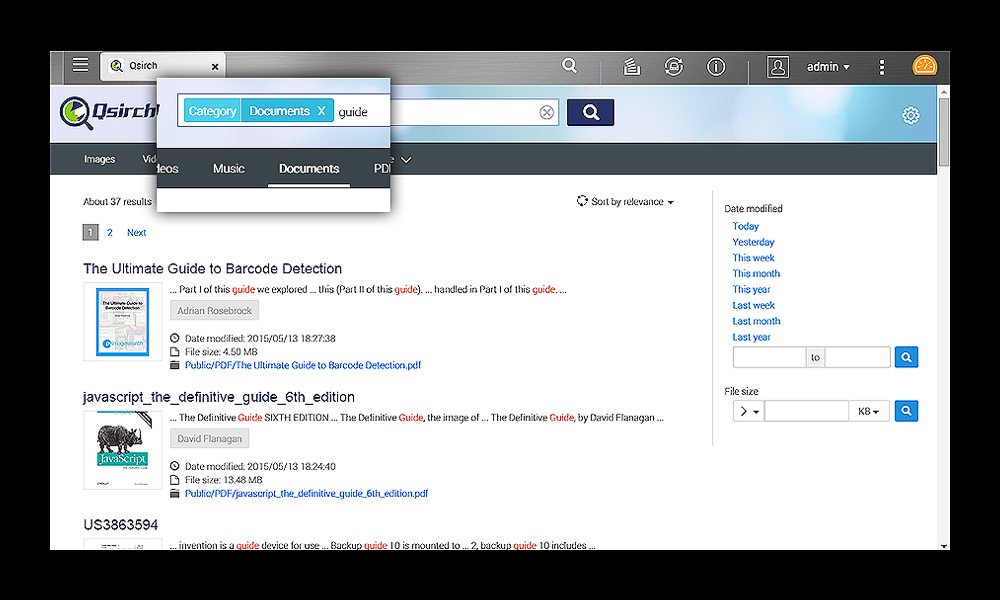Filter by author Adrian Rosebrock
This screenshot has height=600, width=1000.
click(x=214, y=311)
